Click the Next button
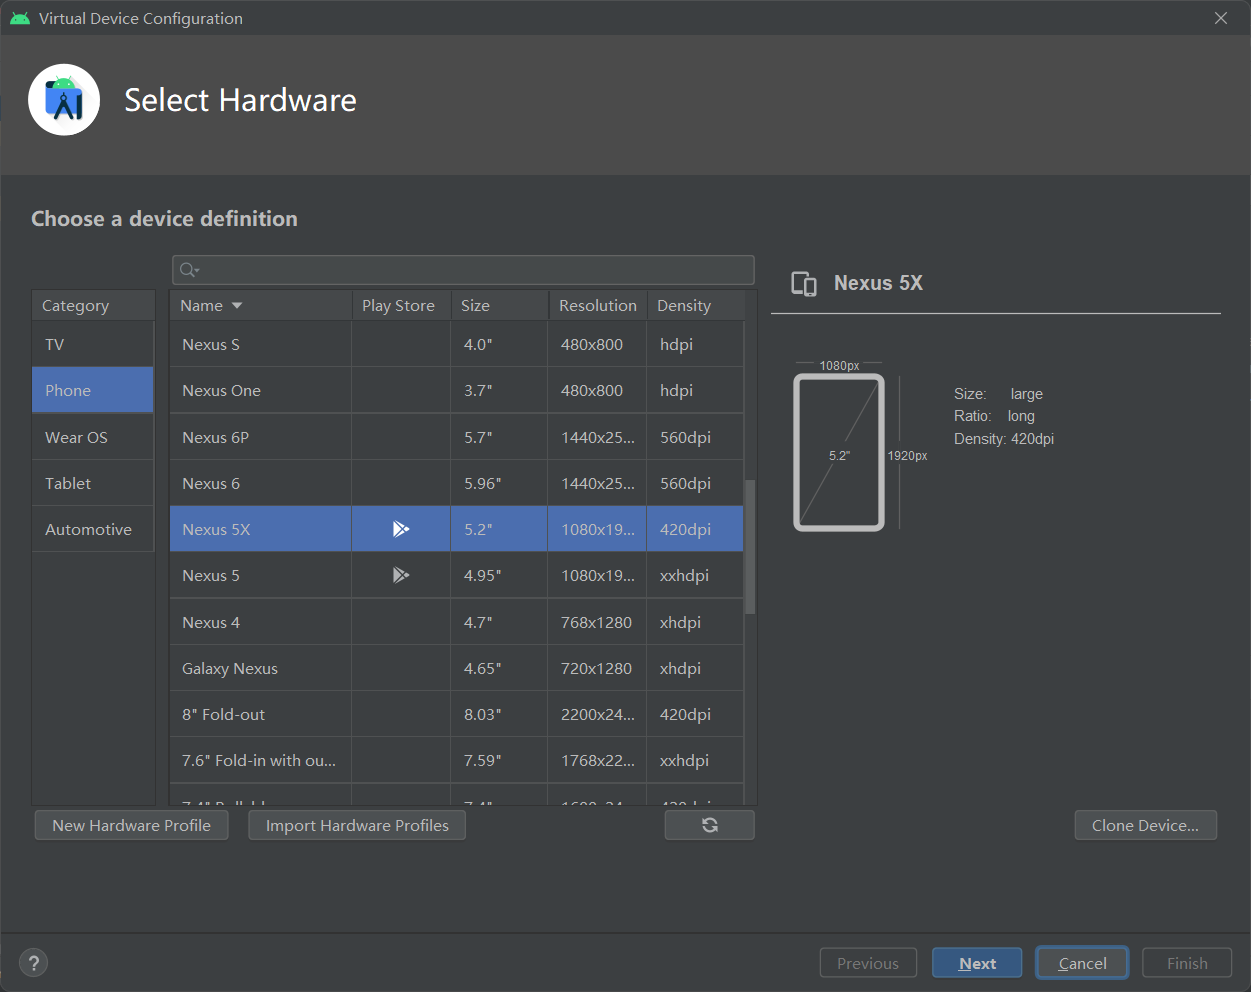The image size is (1251, 992). point(977,963)
